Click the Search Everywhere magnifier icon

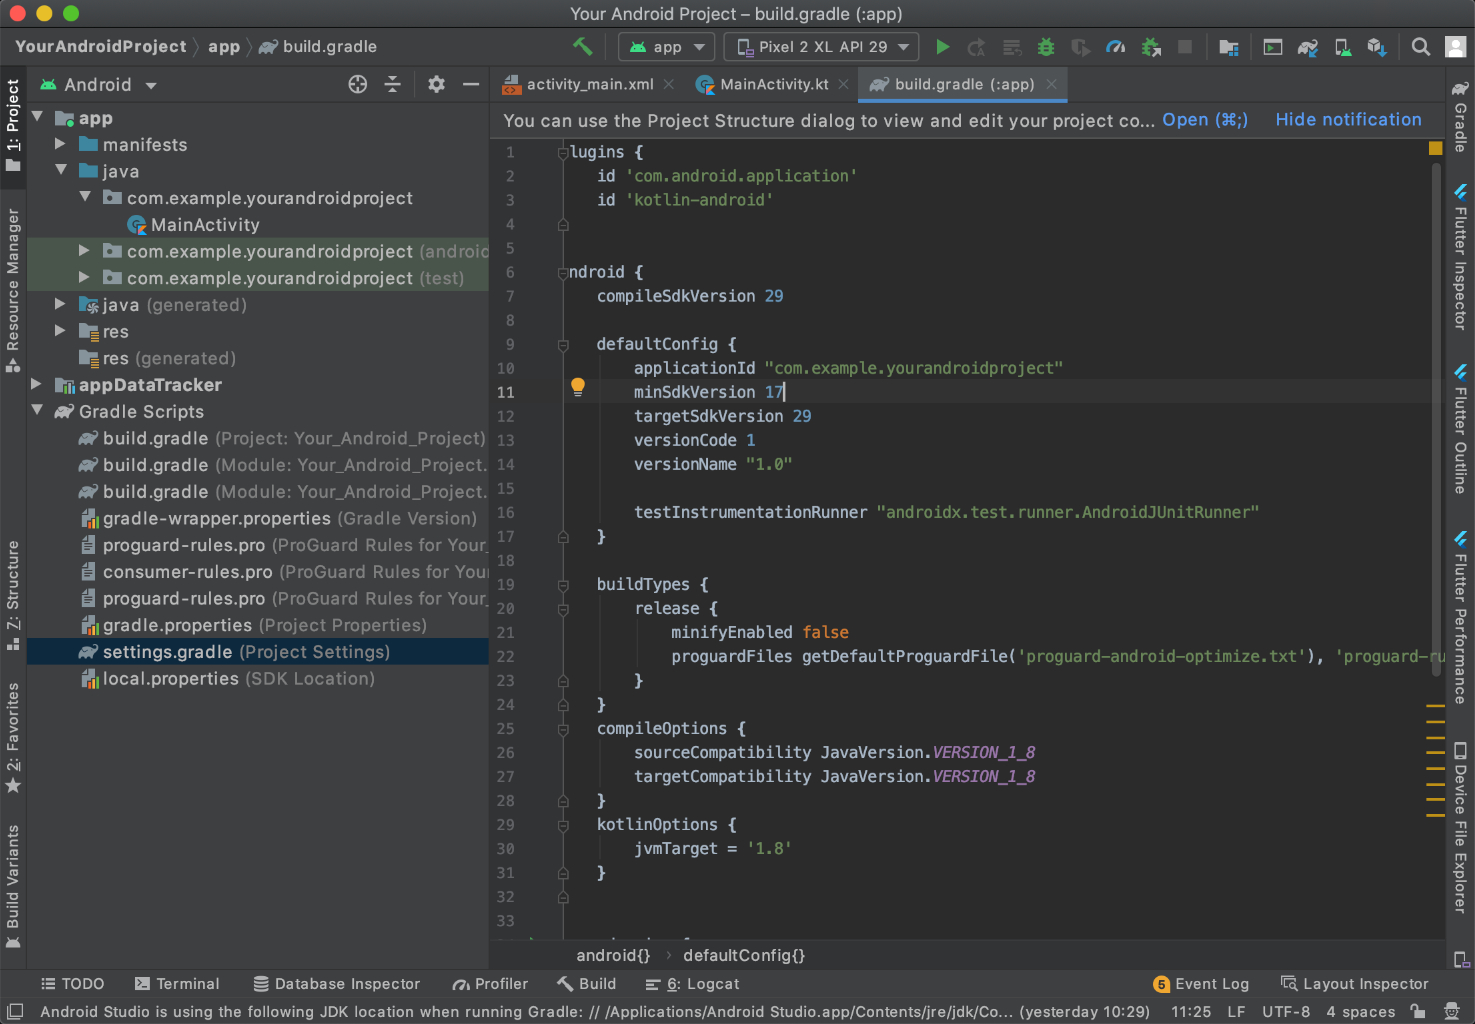[x=1420, y=47]
